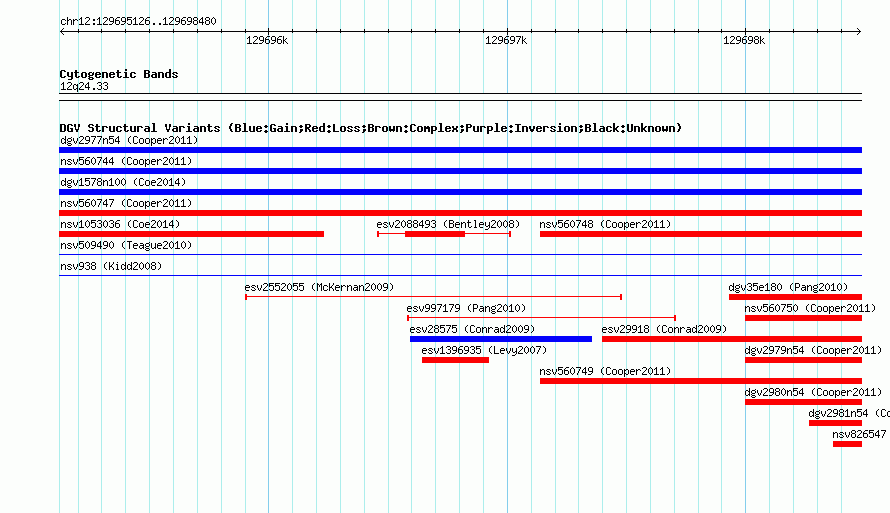The width and height of the screenshot is (890, 513).
Task: Click the dgv35e180 red bar
Action: (795, 297)
